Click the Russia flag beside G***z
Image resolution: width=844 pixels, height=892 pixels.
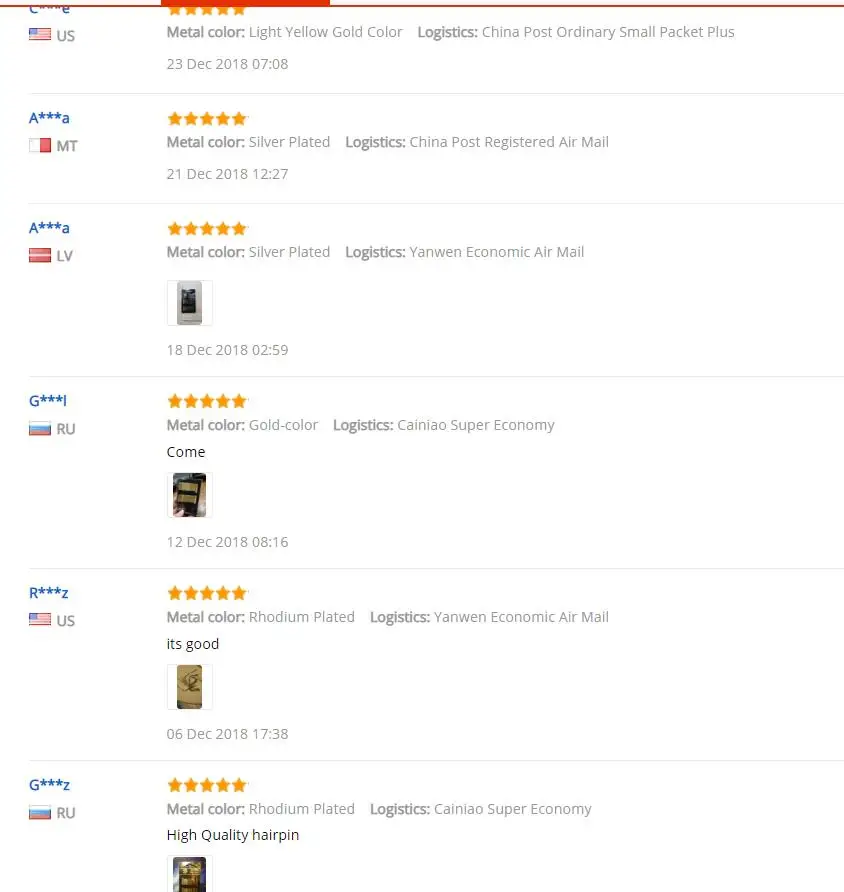[x=40, y=812]
